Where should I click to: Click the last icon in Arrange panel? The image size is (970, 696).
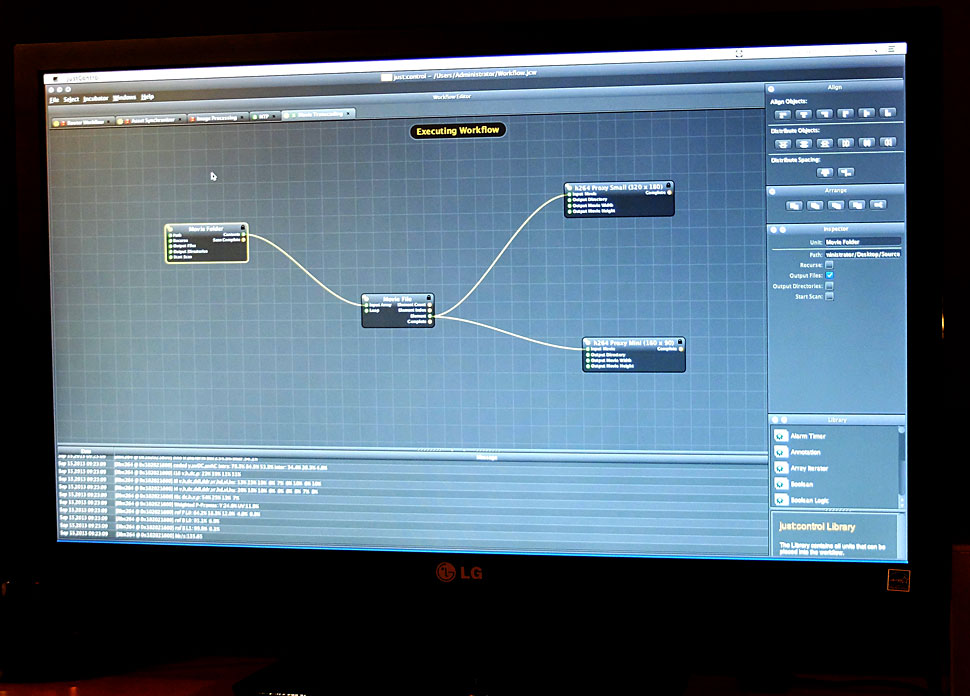[877, 205]
